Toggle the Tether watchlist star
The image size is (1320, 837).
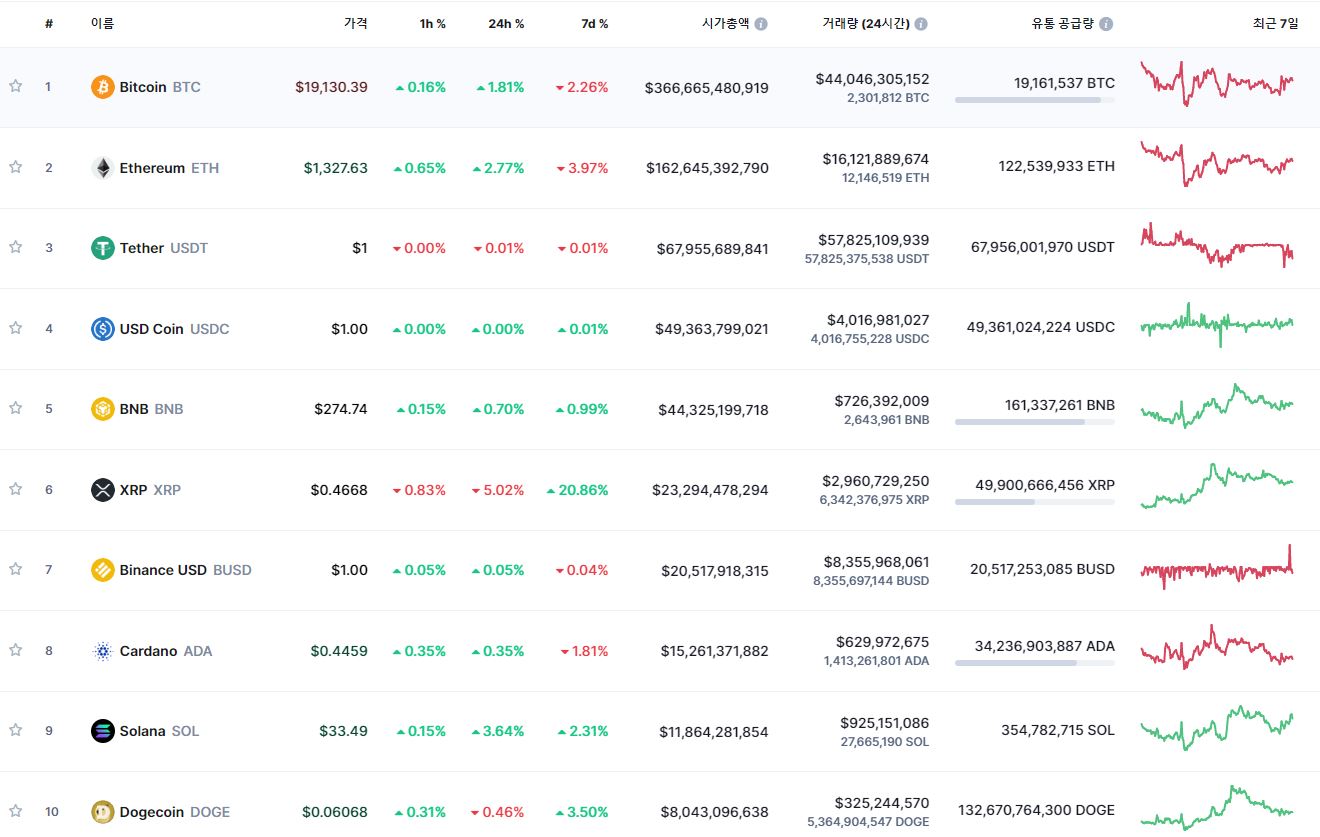15,247
